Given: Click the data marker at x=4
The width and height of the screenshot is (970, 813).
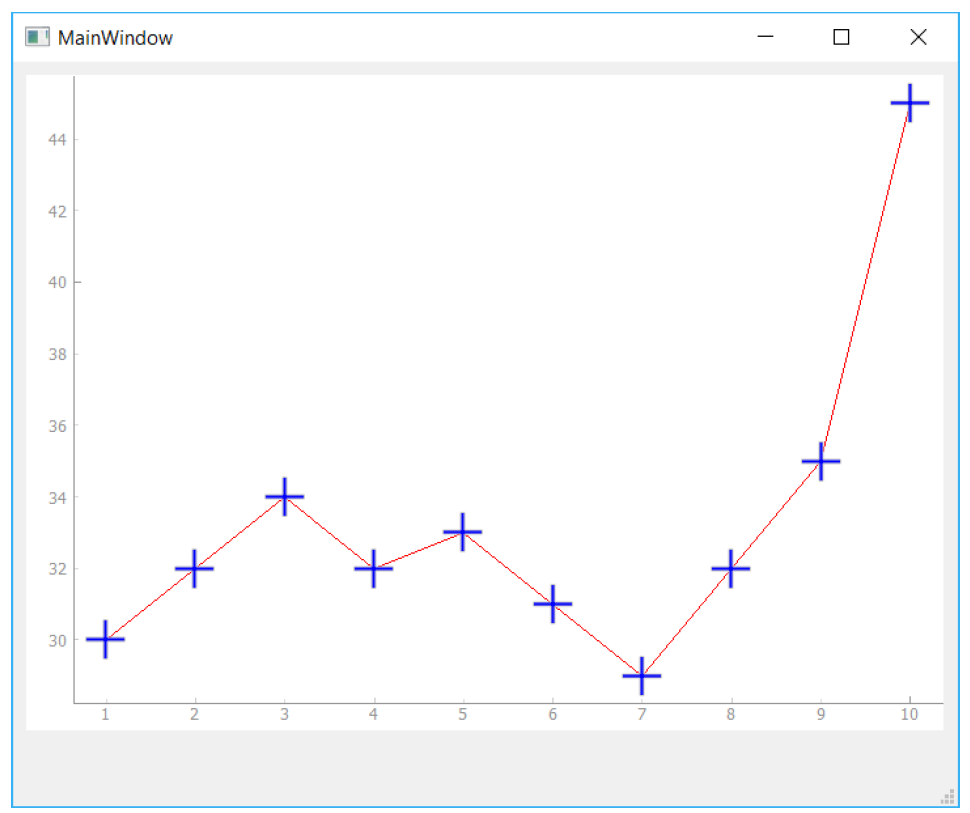Looking at the screenshot, I should [373, 568].
